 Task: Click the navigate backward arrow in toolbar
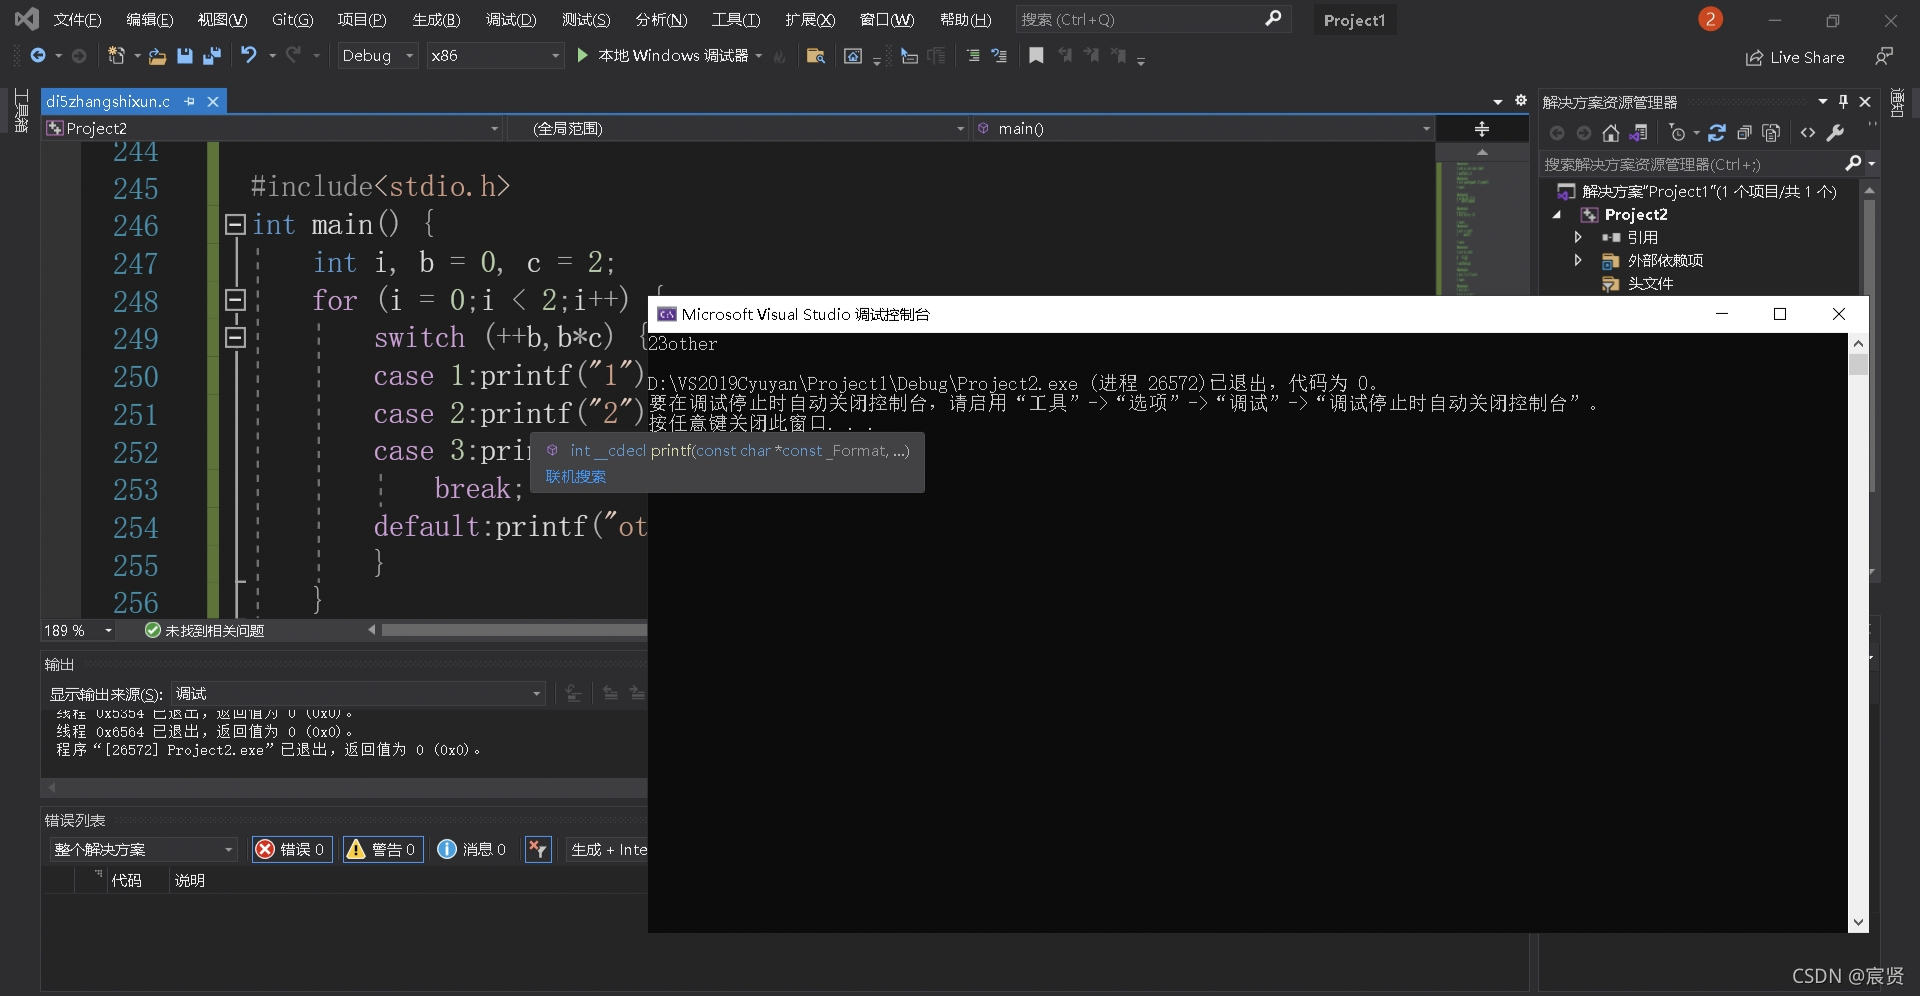tap(38, 56)
